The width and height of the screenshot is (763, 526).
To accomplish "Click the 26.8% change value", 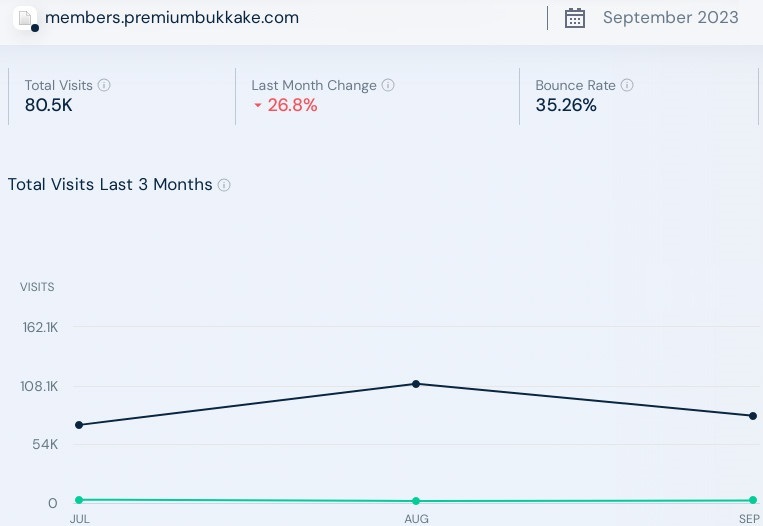I will point(292,106).
